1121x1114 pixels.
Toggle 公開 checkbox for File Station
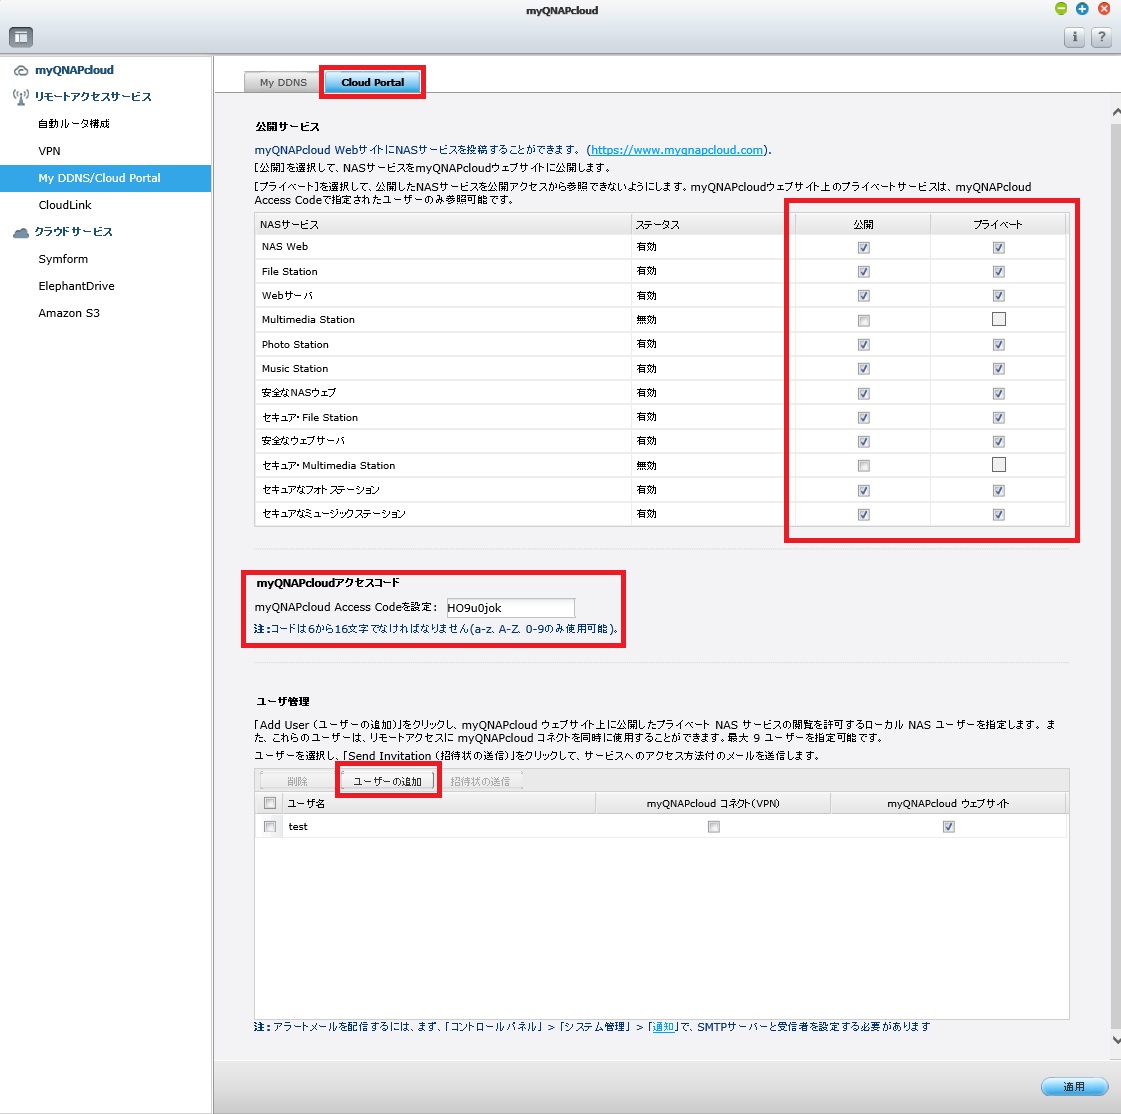coord(864,272)
